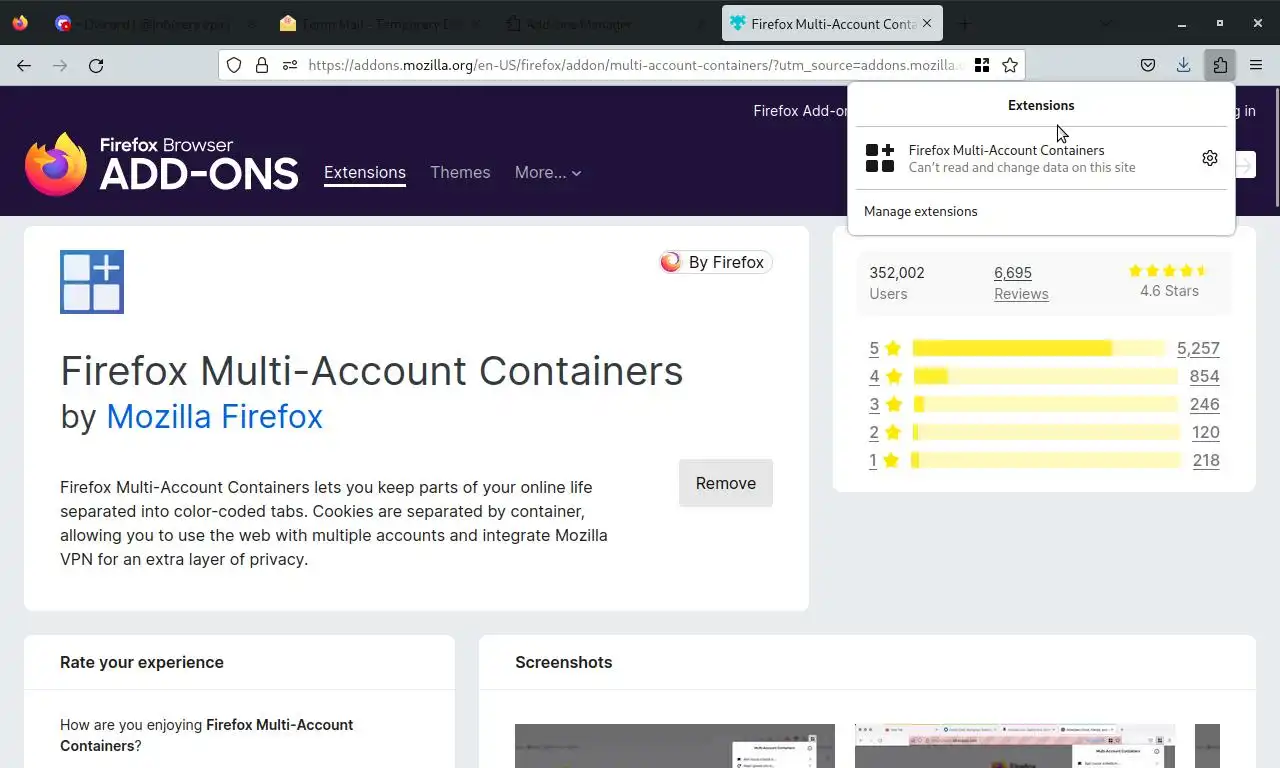This screenshot has height=768, width=1280.
Task: Click the containers icon in the Extensions panel
Action: [880, 158]
